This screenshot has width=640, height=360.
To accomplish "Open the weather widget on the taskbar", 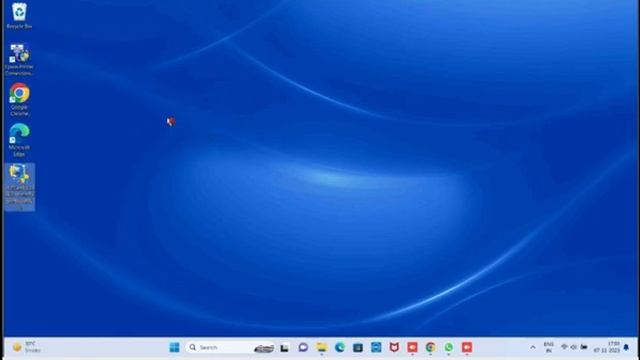I will pyautogui.click(x=27, y=347).
